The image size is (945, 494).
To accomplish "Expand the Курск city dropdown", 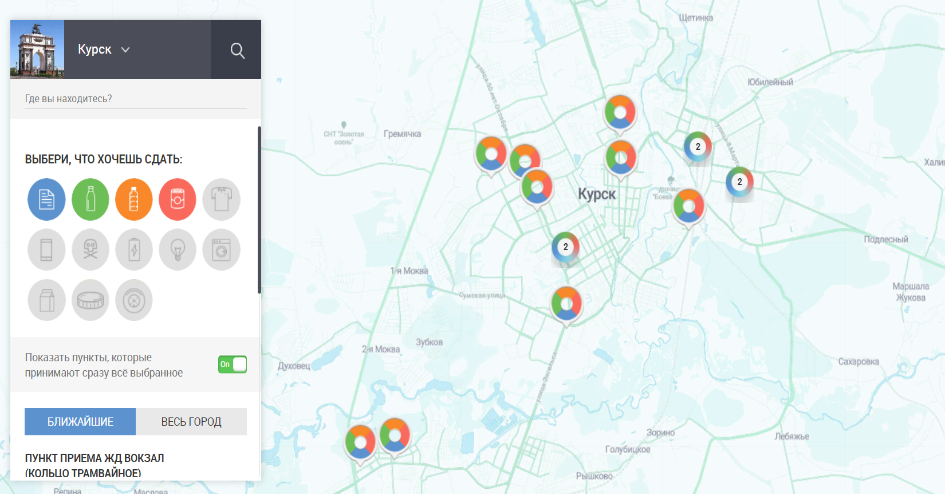I will click(103, 49).
